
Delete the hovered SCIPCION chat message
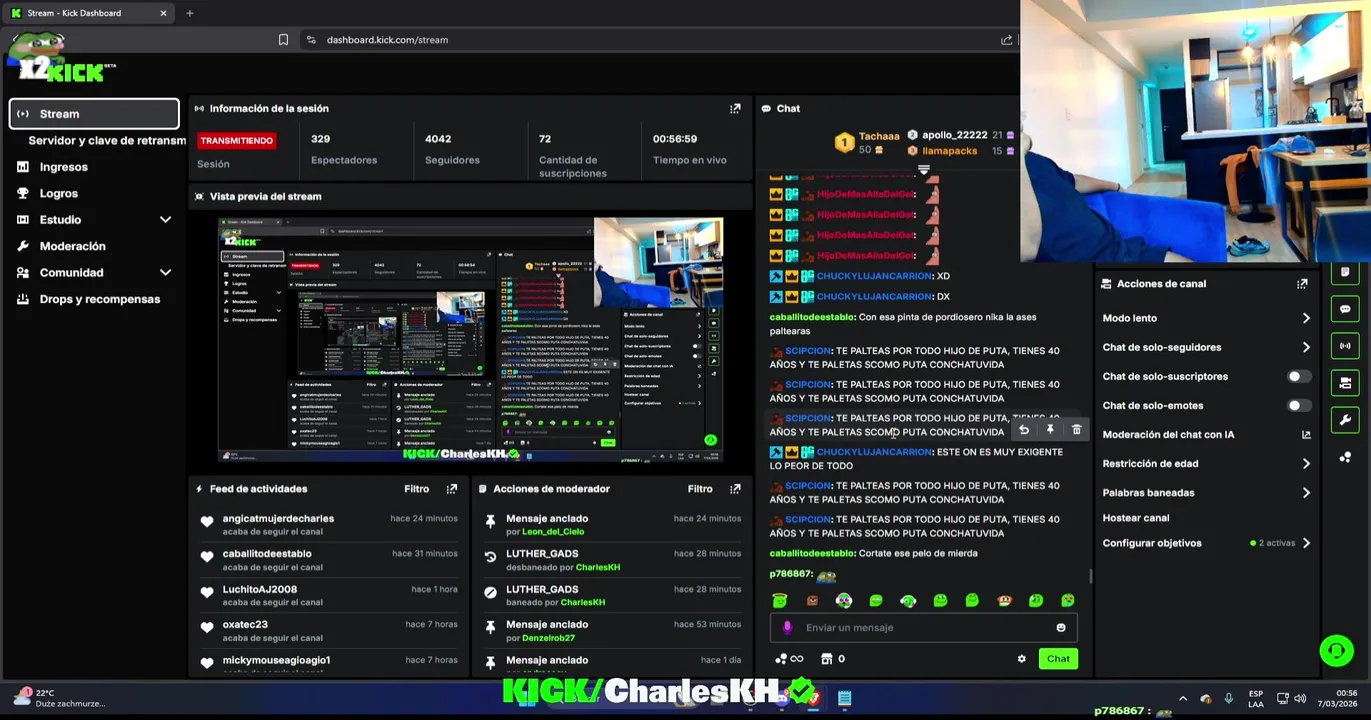pos(1076,430)
